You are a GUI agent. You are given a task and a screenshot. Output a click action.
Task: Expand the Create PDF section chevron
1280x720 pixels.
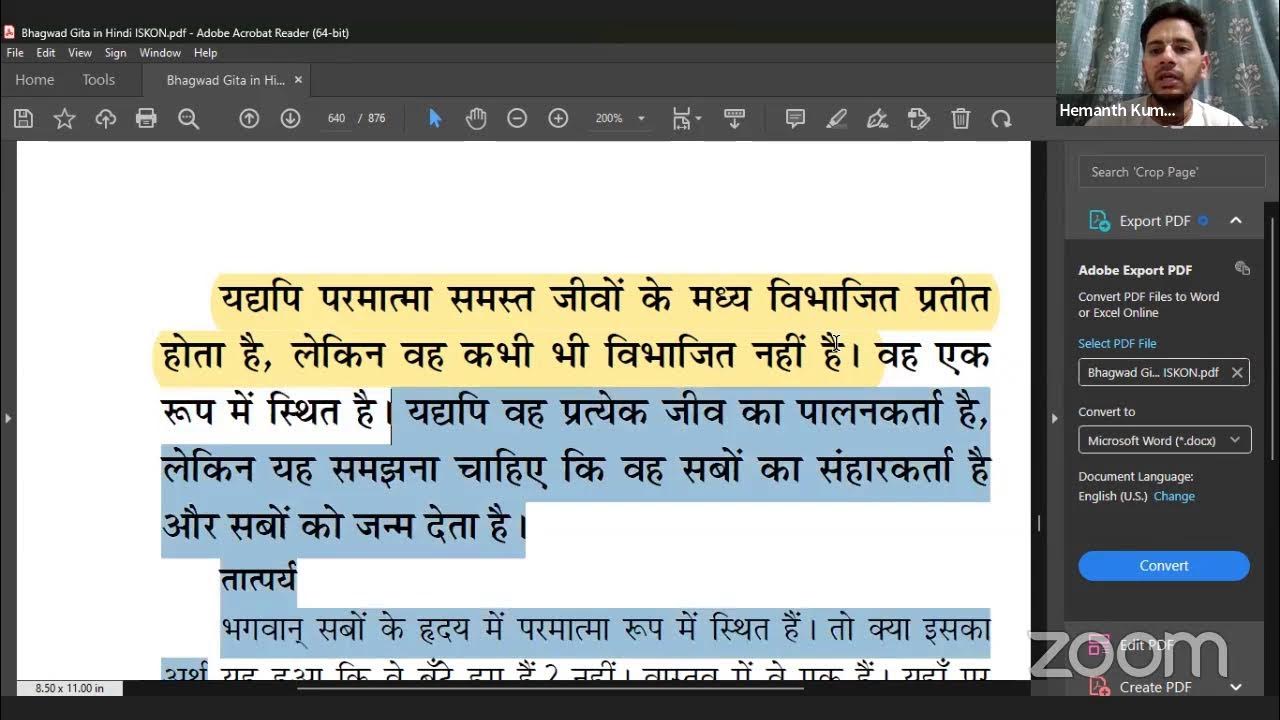pos(1236,687)
